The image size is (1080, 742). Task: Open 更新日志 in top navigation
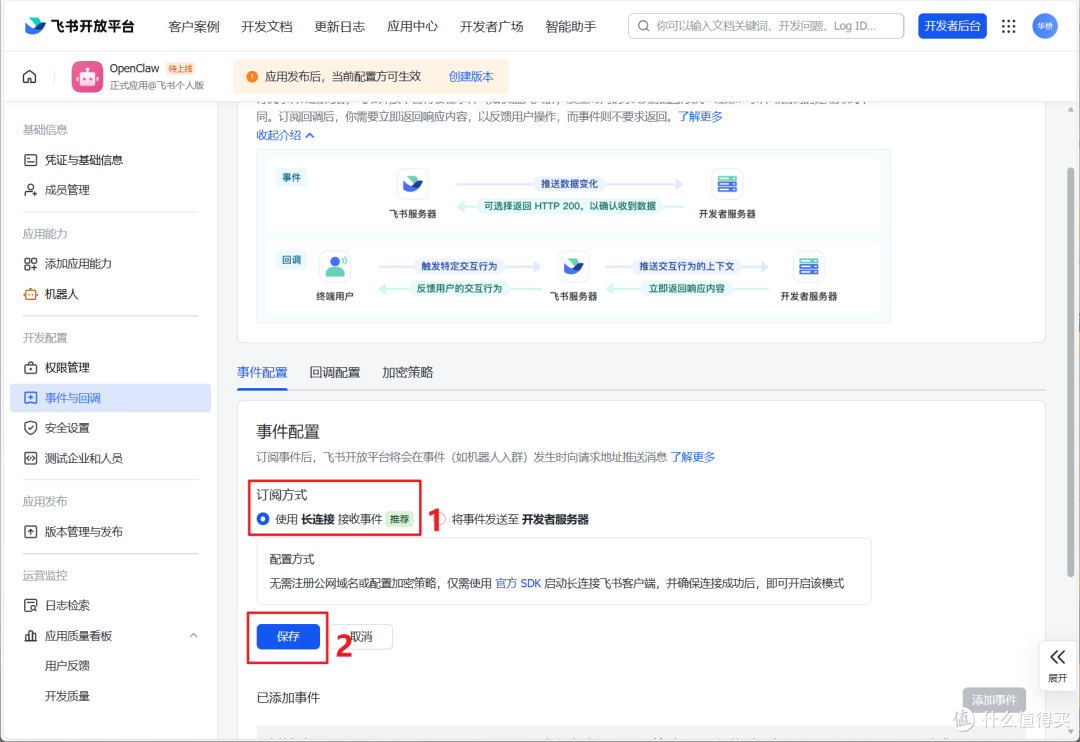point(340,27)
